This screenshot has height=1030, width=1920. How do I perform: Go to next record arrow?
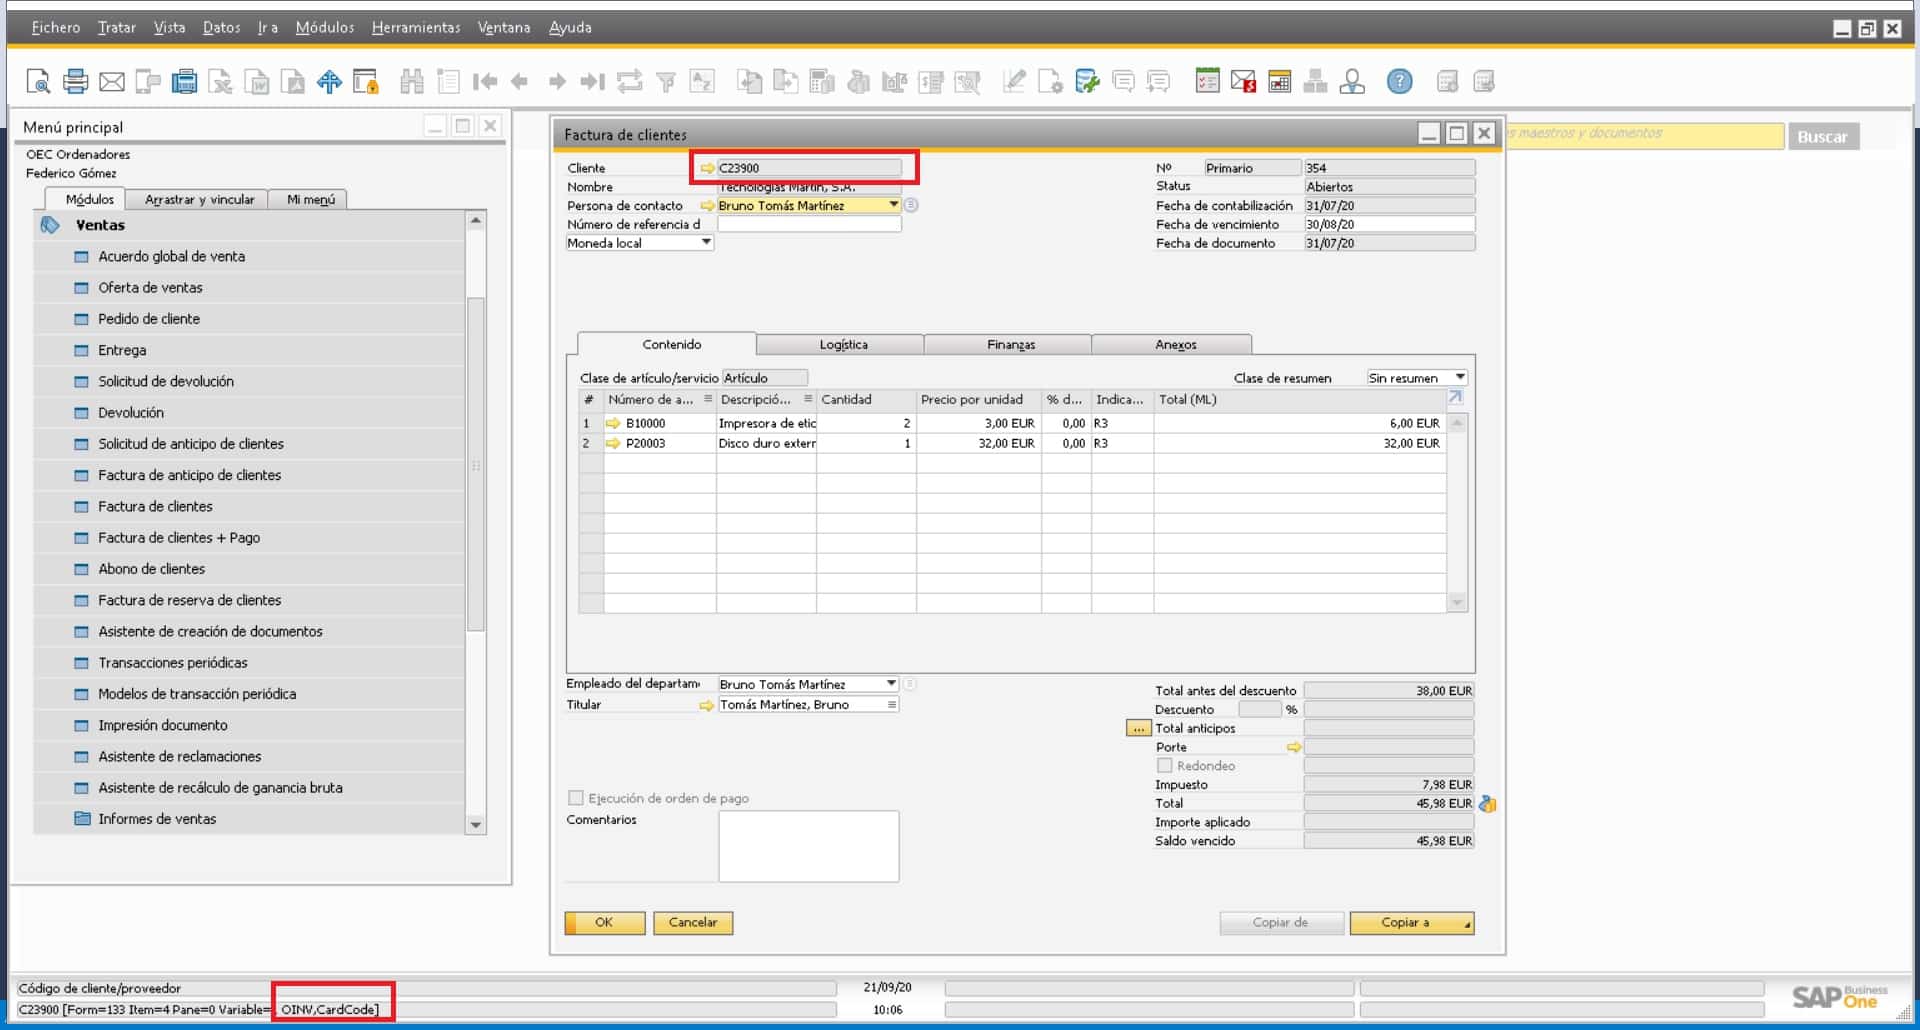pyautogui.click(x=557, y=82)
